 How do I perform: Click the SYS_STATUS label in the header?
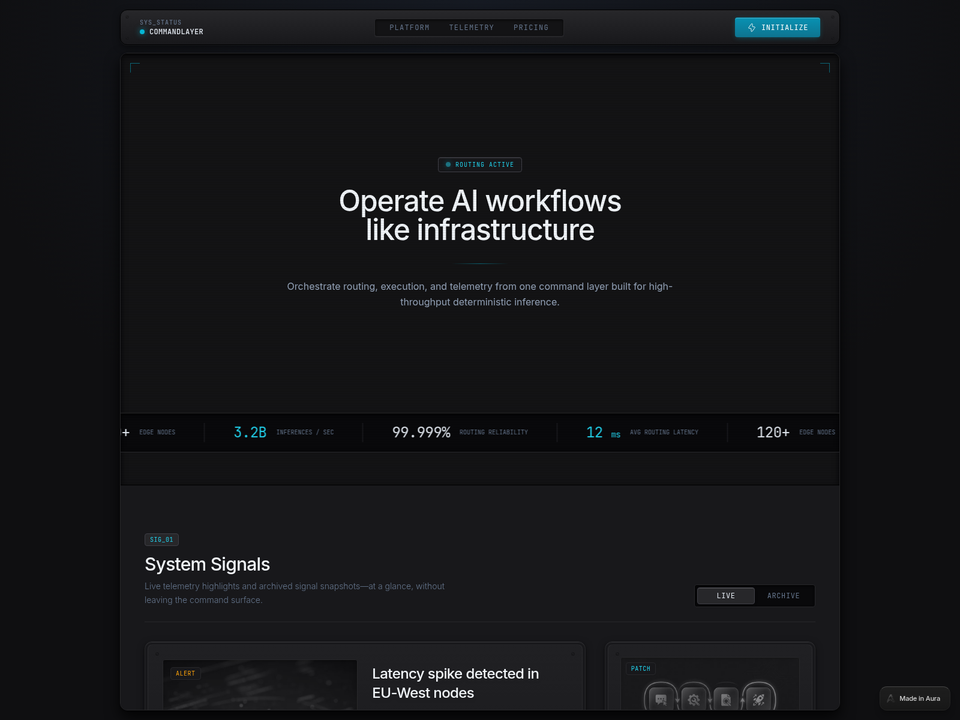click(x=160, y=22)
